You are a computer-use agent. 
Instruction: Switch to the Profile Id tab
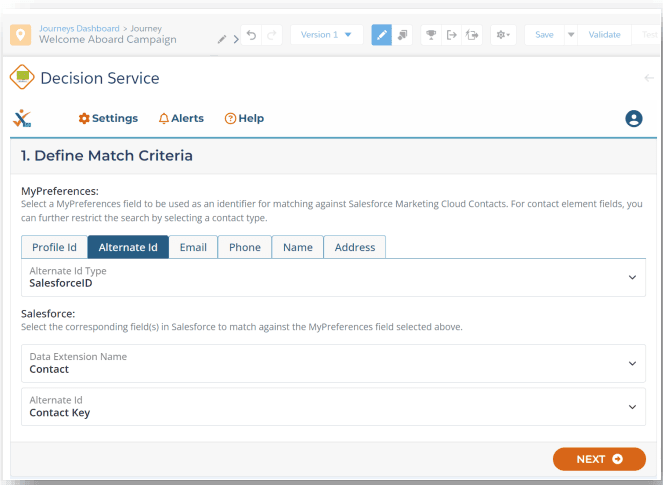(x=55, y=247)
